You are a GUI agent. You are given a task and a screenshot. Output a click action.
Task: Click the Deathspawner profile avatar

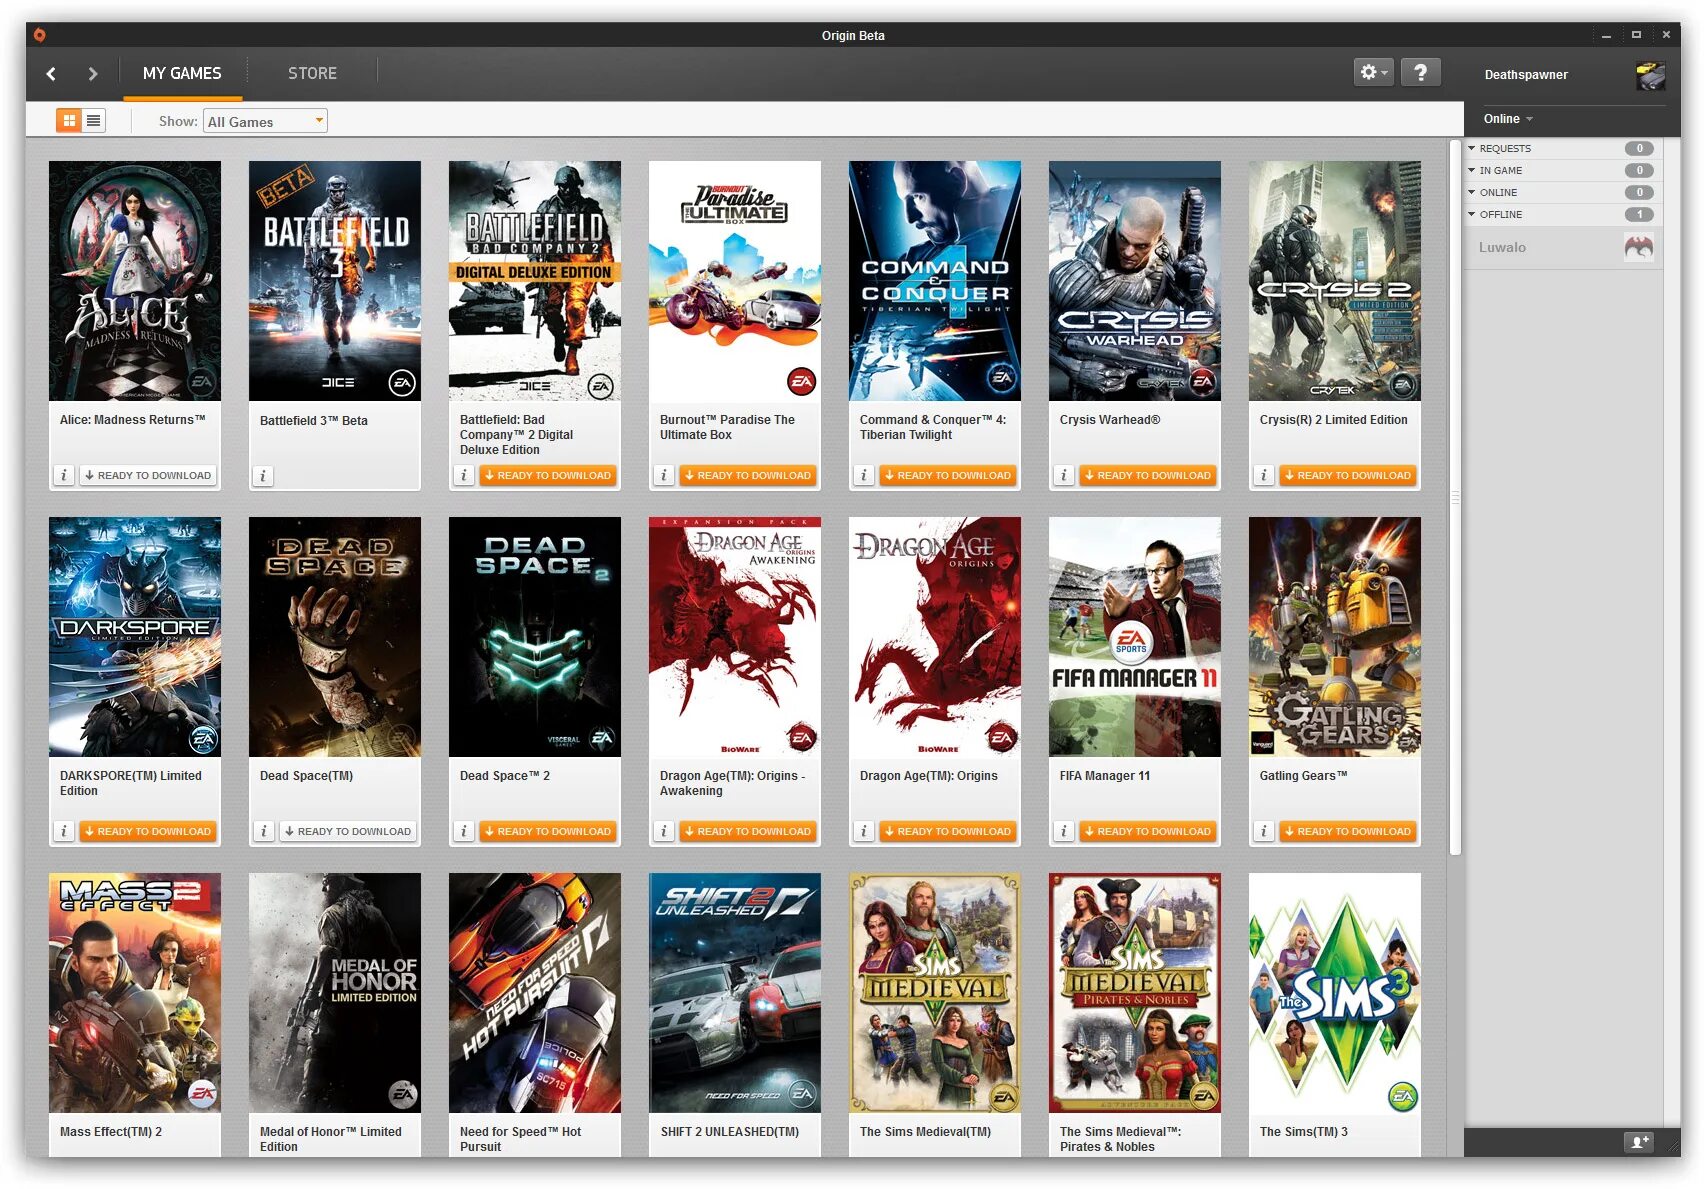pos(1650,75)
